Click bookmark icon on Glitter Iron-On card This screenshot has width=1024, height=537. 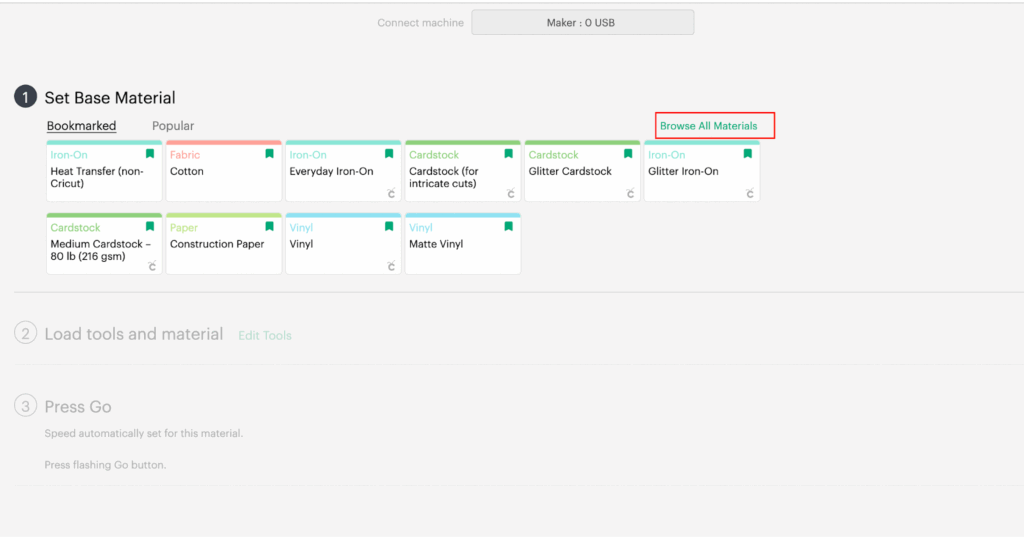[747, 155]
